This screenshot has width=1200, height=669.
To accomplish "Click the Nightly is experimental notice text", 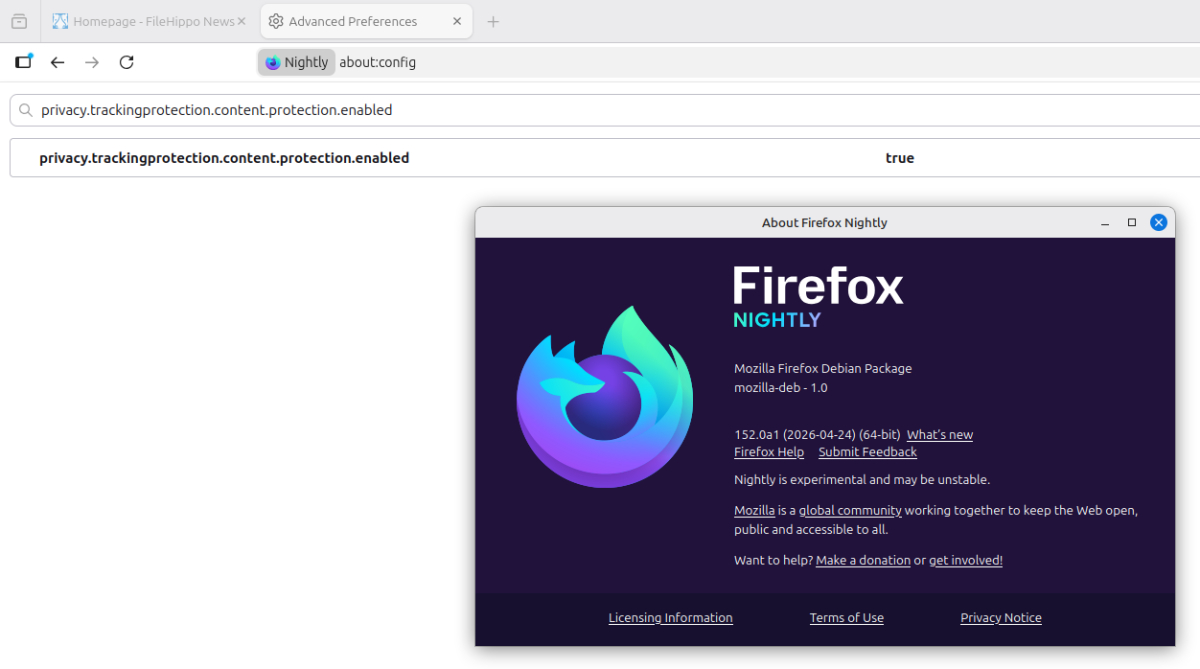I will pyautogui.click(x=862, y=480).
